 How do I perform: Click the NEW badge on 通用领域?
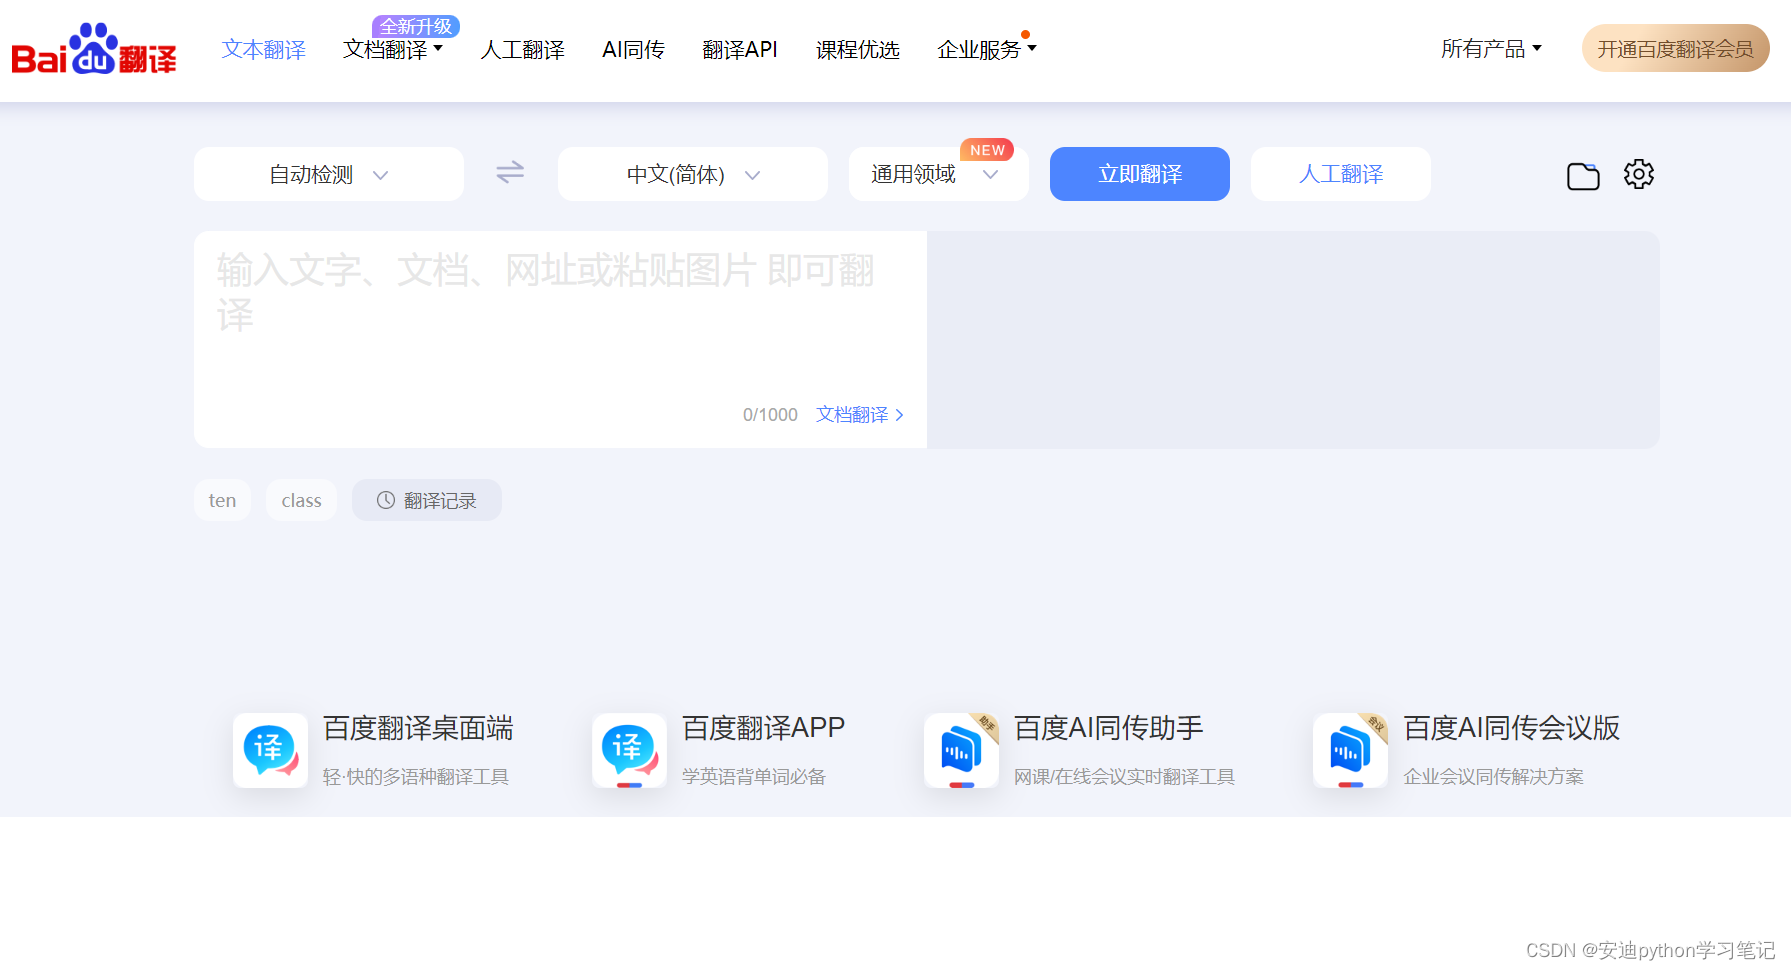(x=987, y=150)
